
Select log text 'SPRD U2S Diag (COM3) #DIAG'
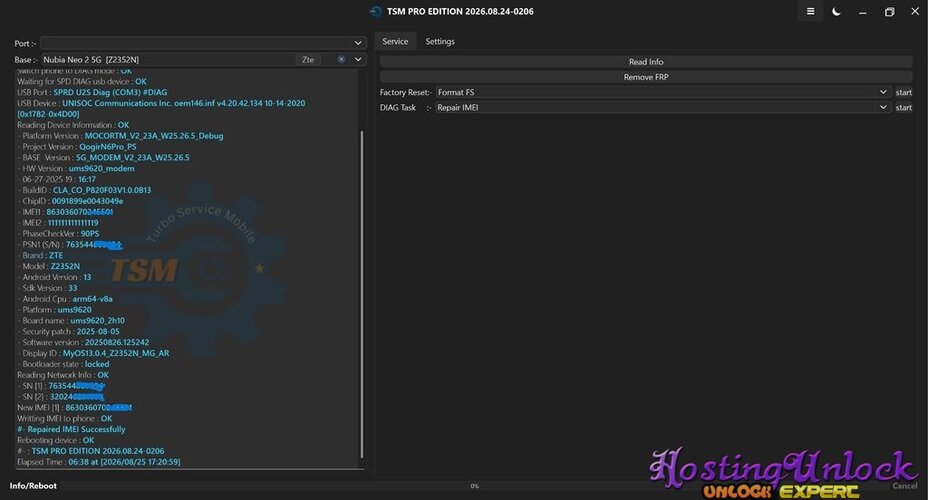(110, 92)
